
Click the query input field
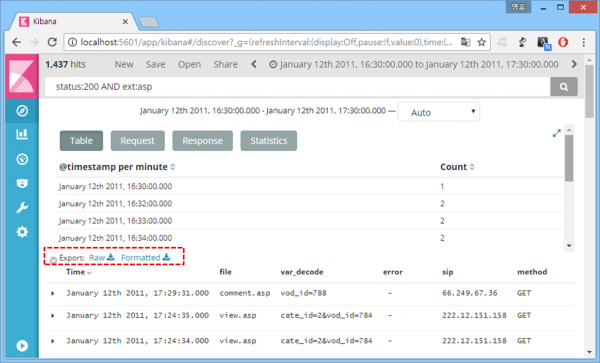tap(298, 87)
